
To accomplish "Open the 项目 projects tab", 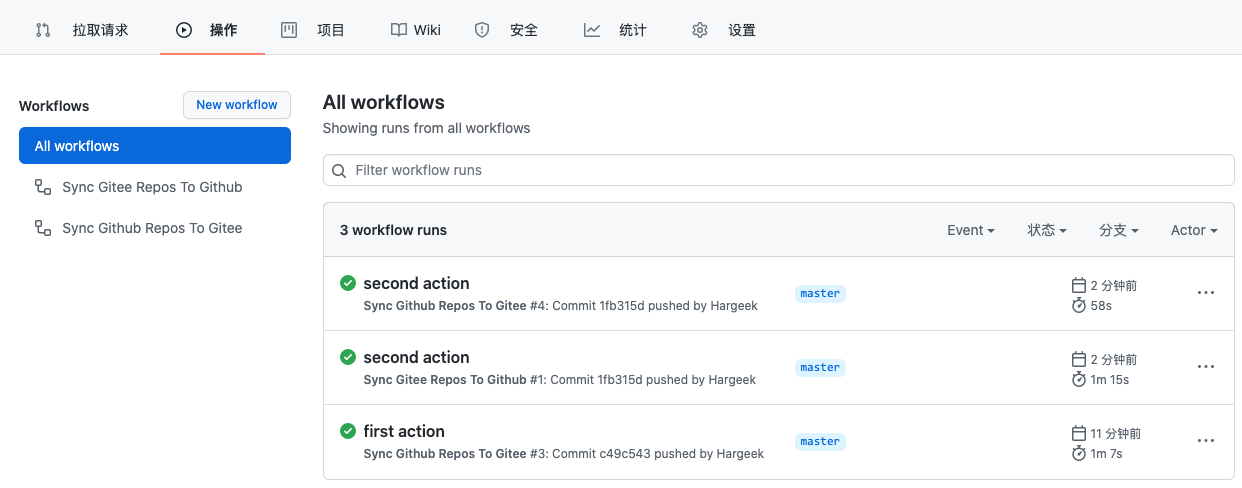I will [313, 30].
